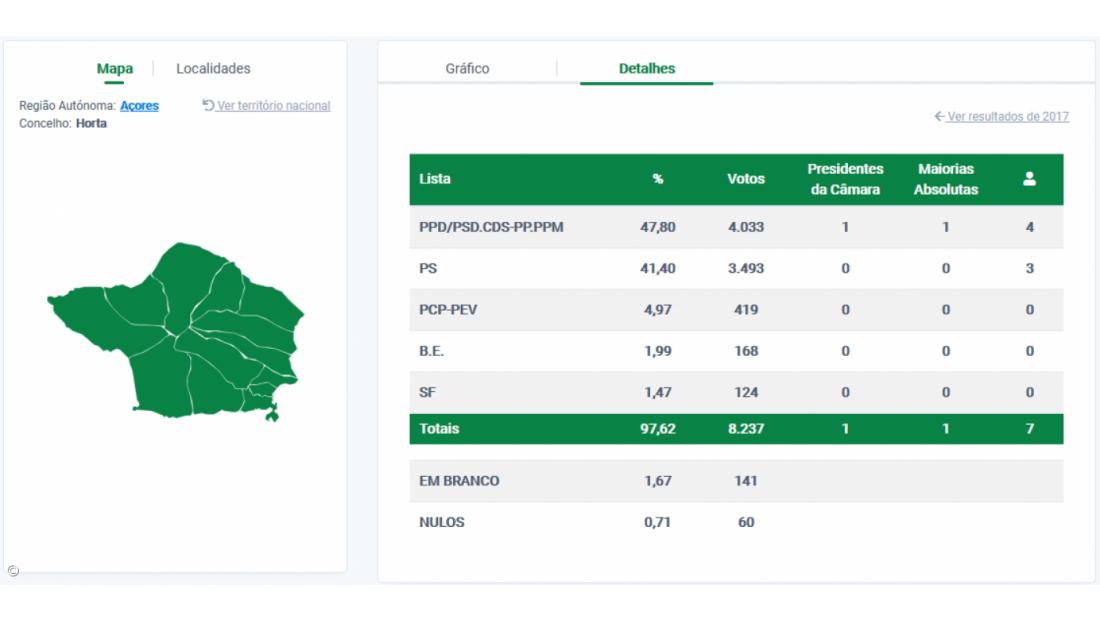Click the B.E. list name

[x=434, y=351]
